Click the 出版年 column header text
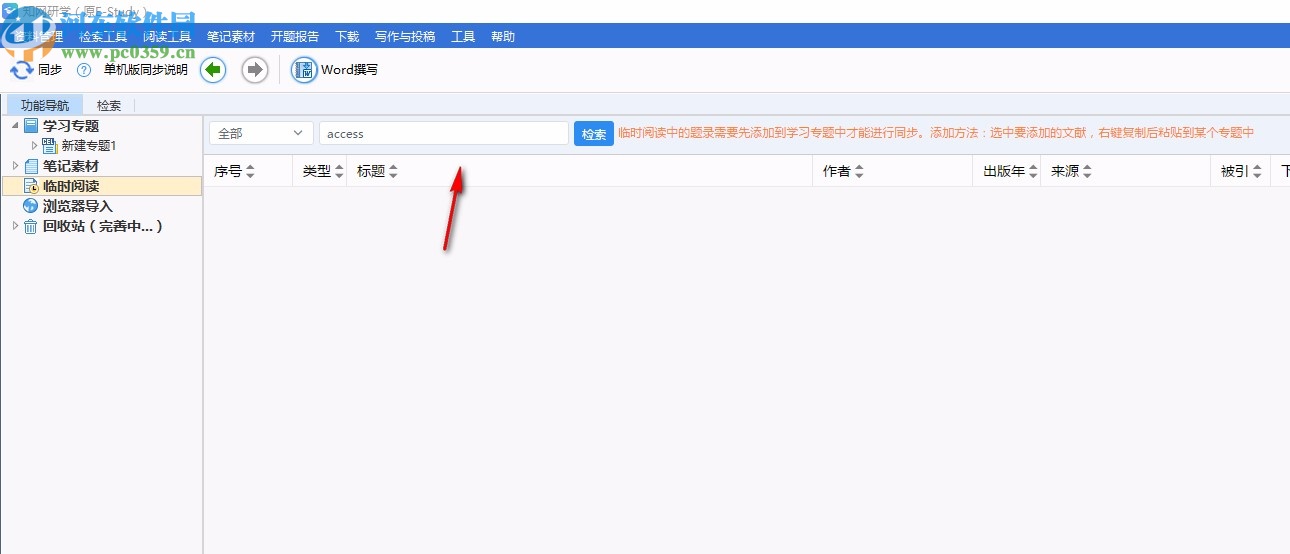 pos(1004,172)
